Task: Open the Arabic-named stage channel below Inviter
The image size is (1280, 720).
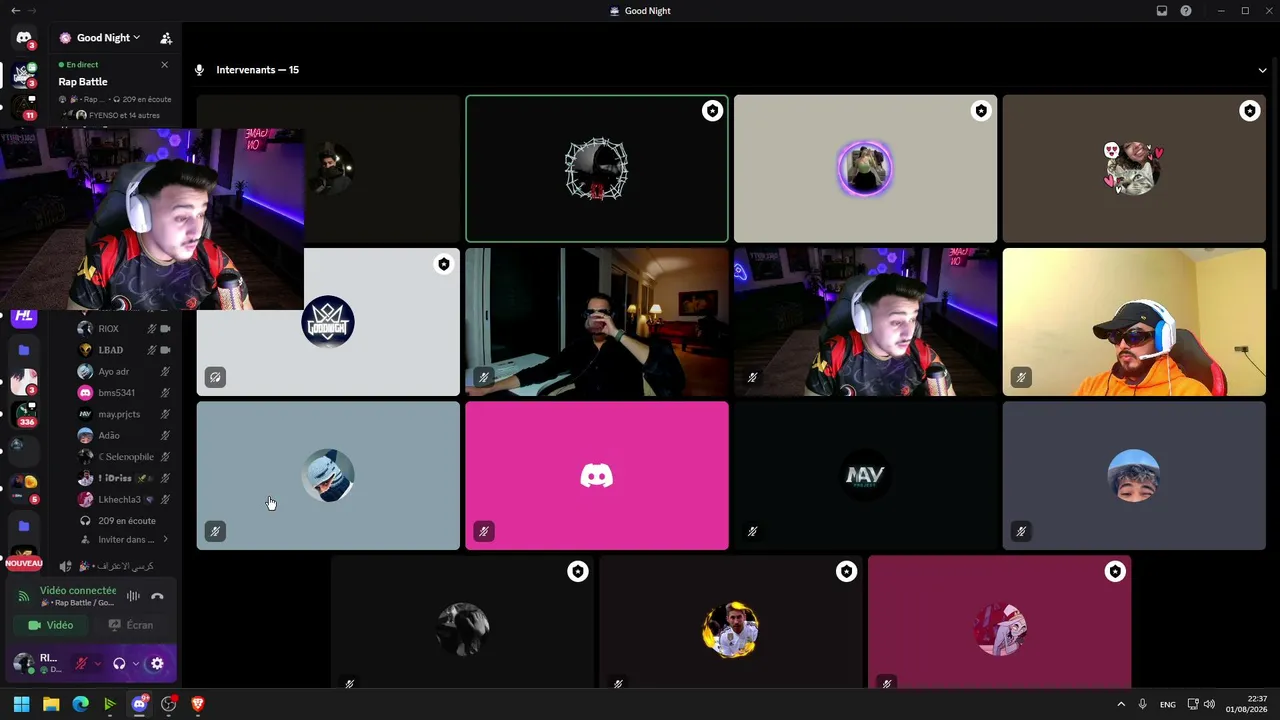Action: [x=113, y=566]
